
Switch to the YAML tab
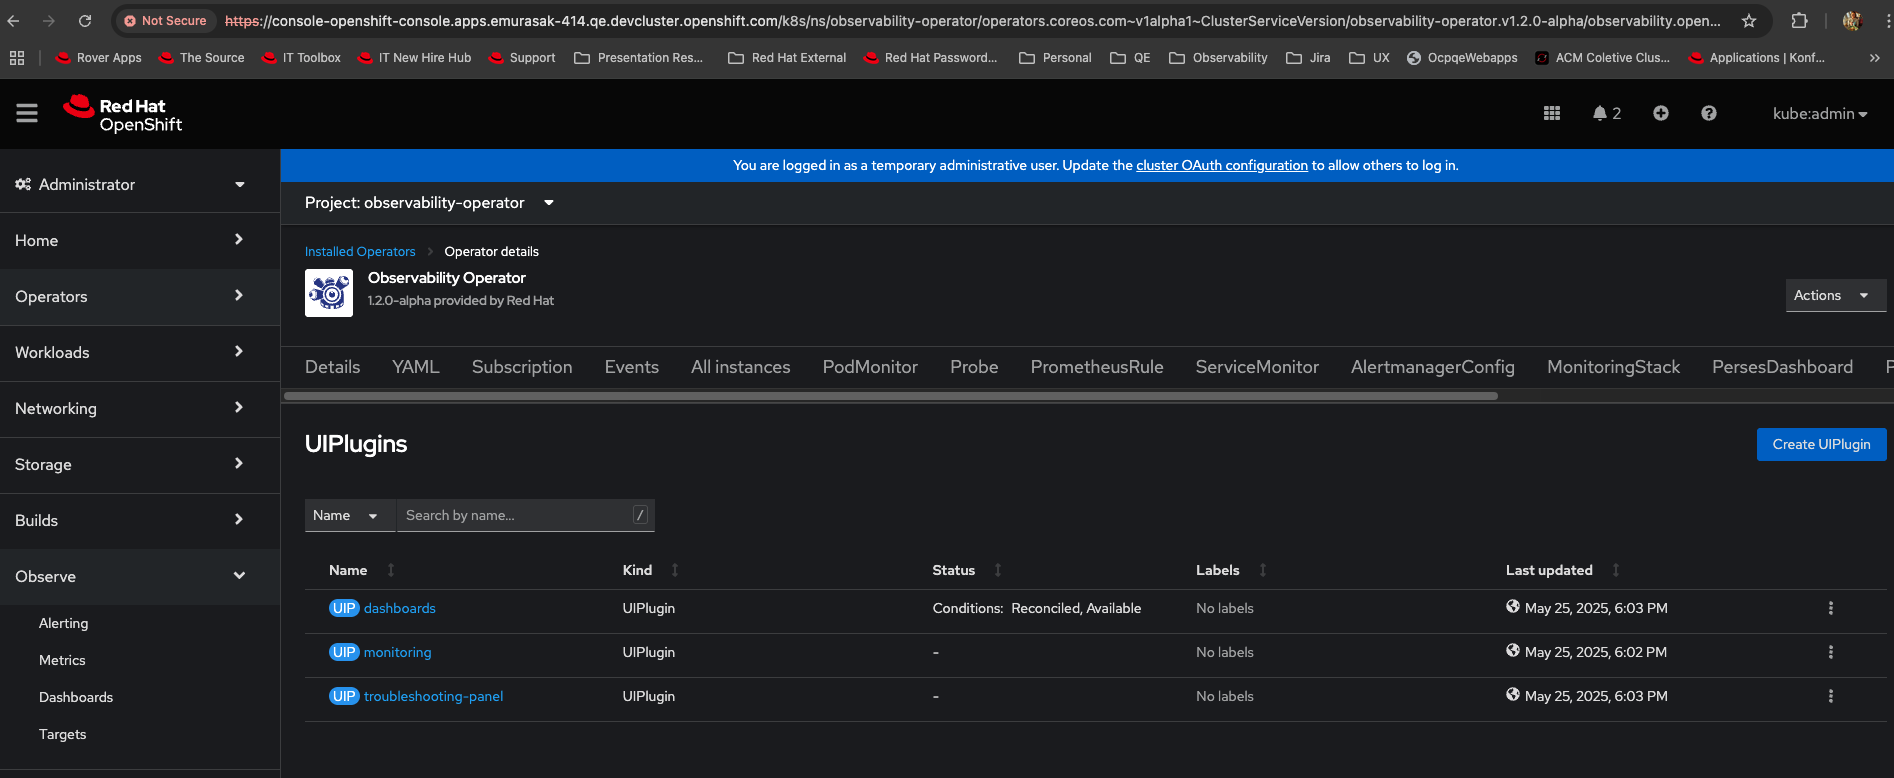coord(415,367)
